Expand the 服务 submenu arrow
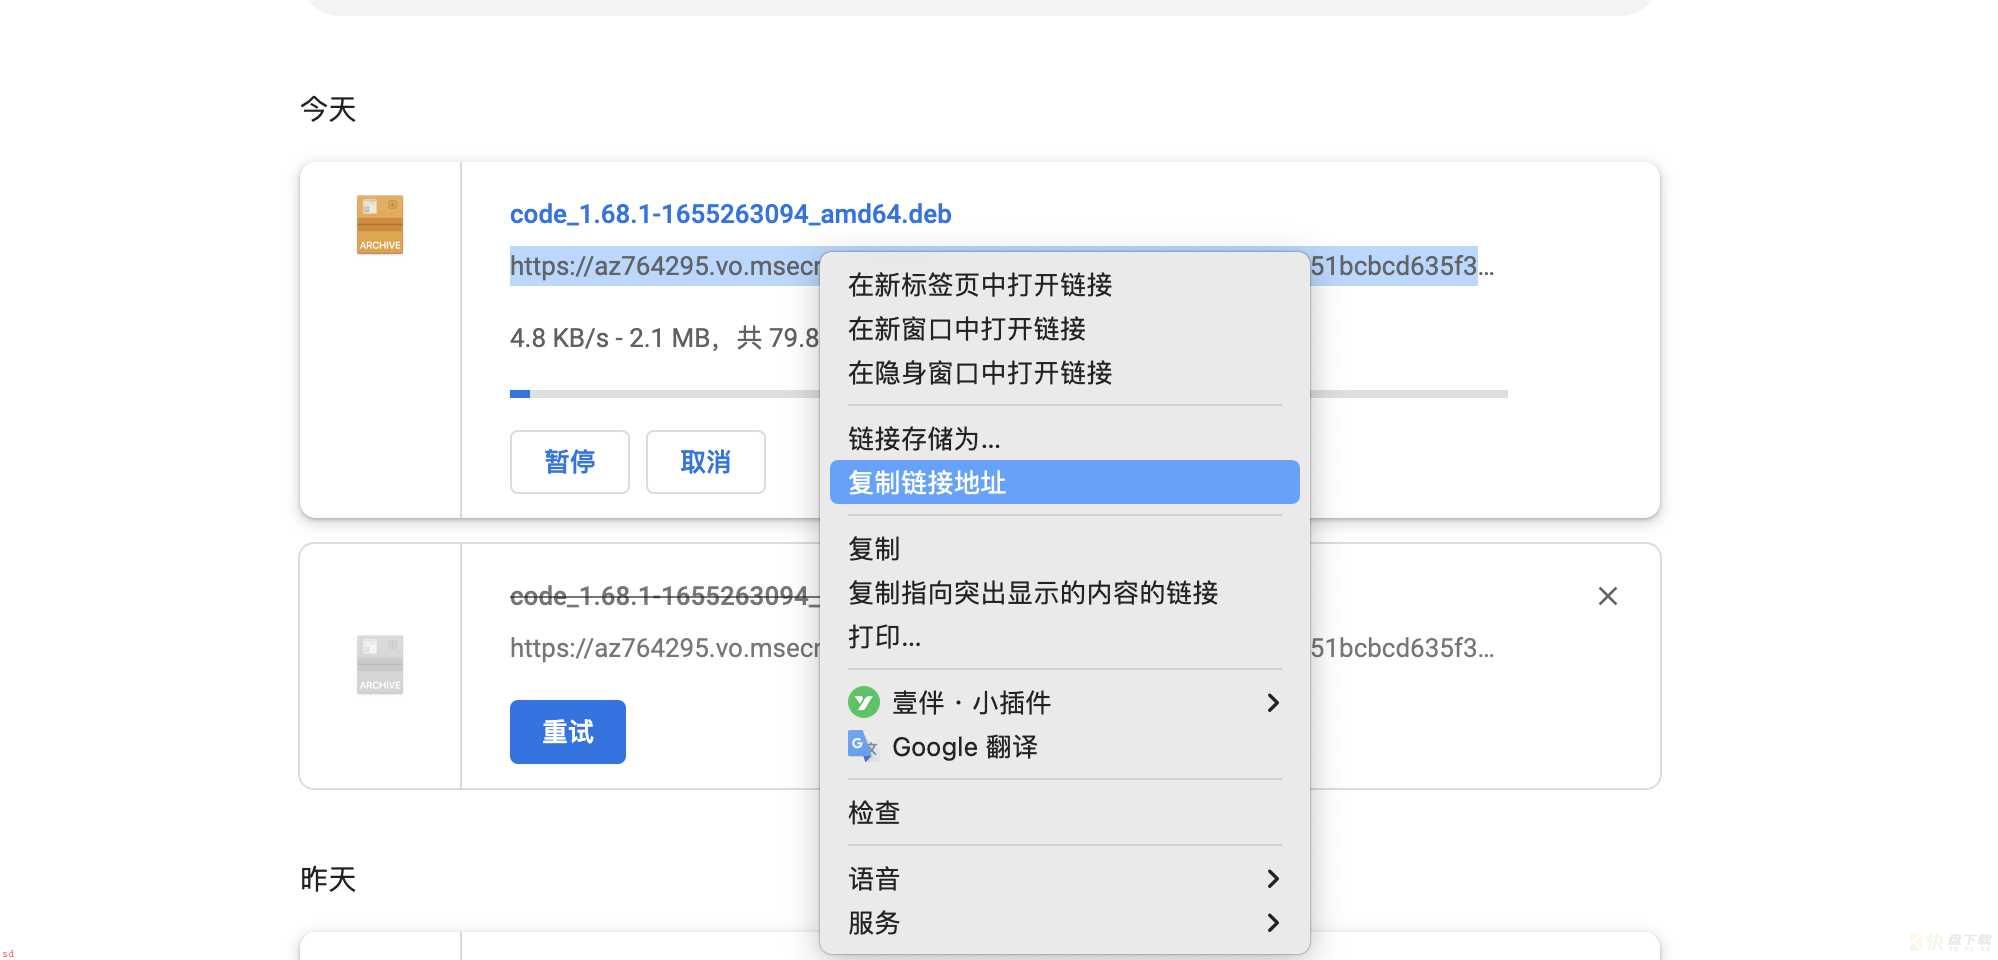 click(1272, 922)
